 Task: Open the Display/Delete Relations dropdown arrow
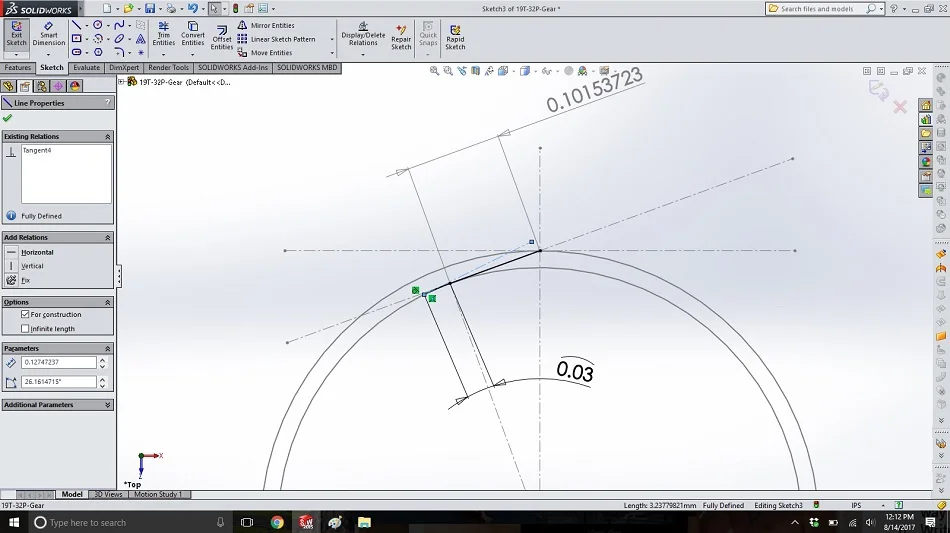coord(363,55)
